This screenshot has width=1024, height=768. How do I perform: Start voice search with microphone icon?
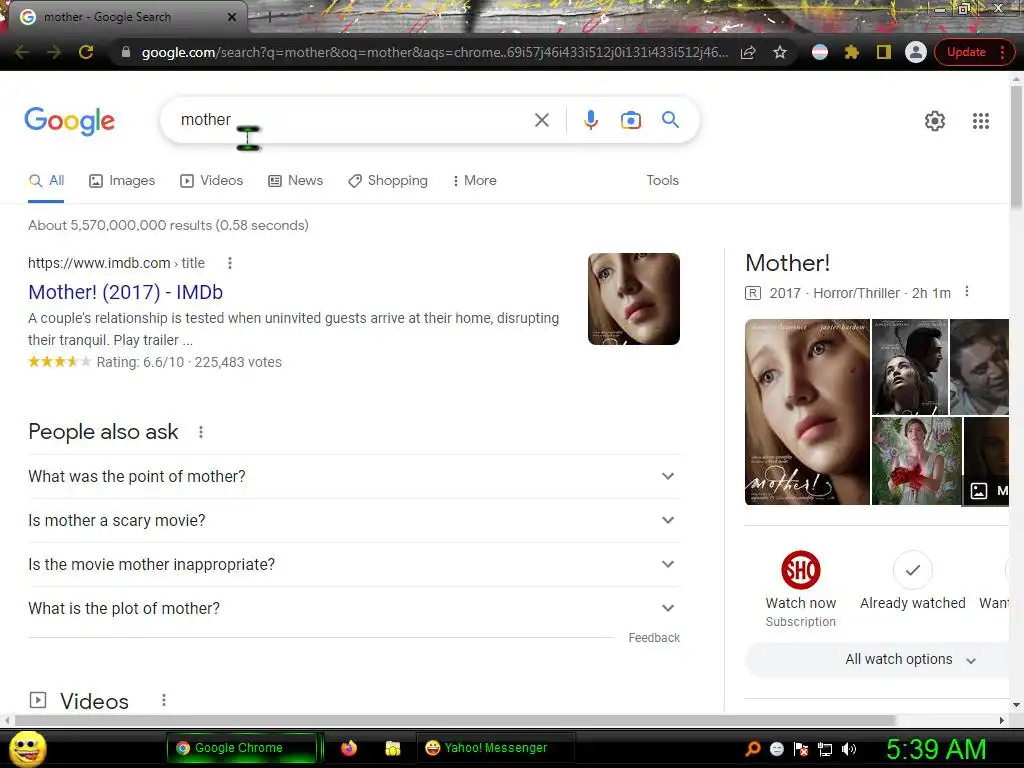click(590, 120)
